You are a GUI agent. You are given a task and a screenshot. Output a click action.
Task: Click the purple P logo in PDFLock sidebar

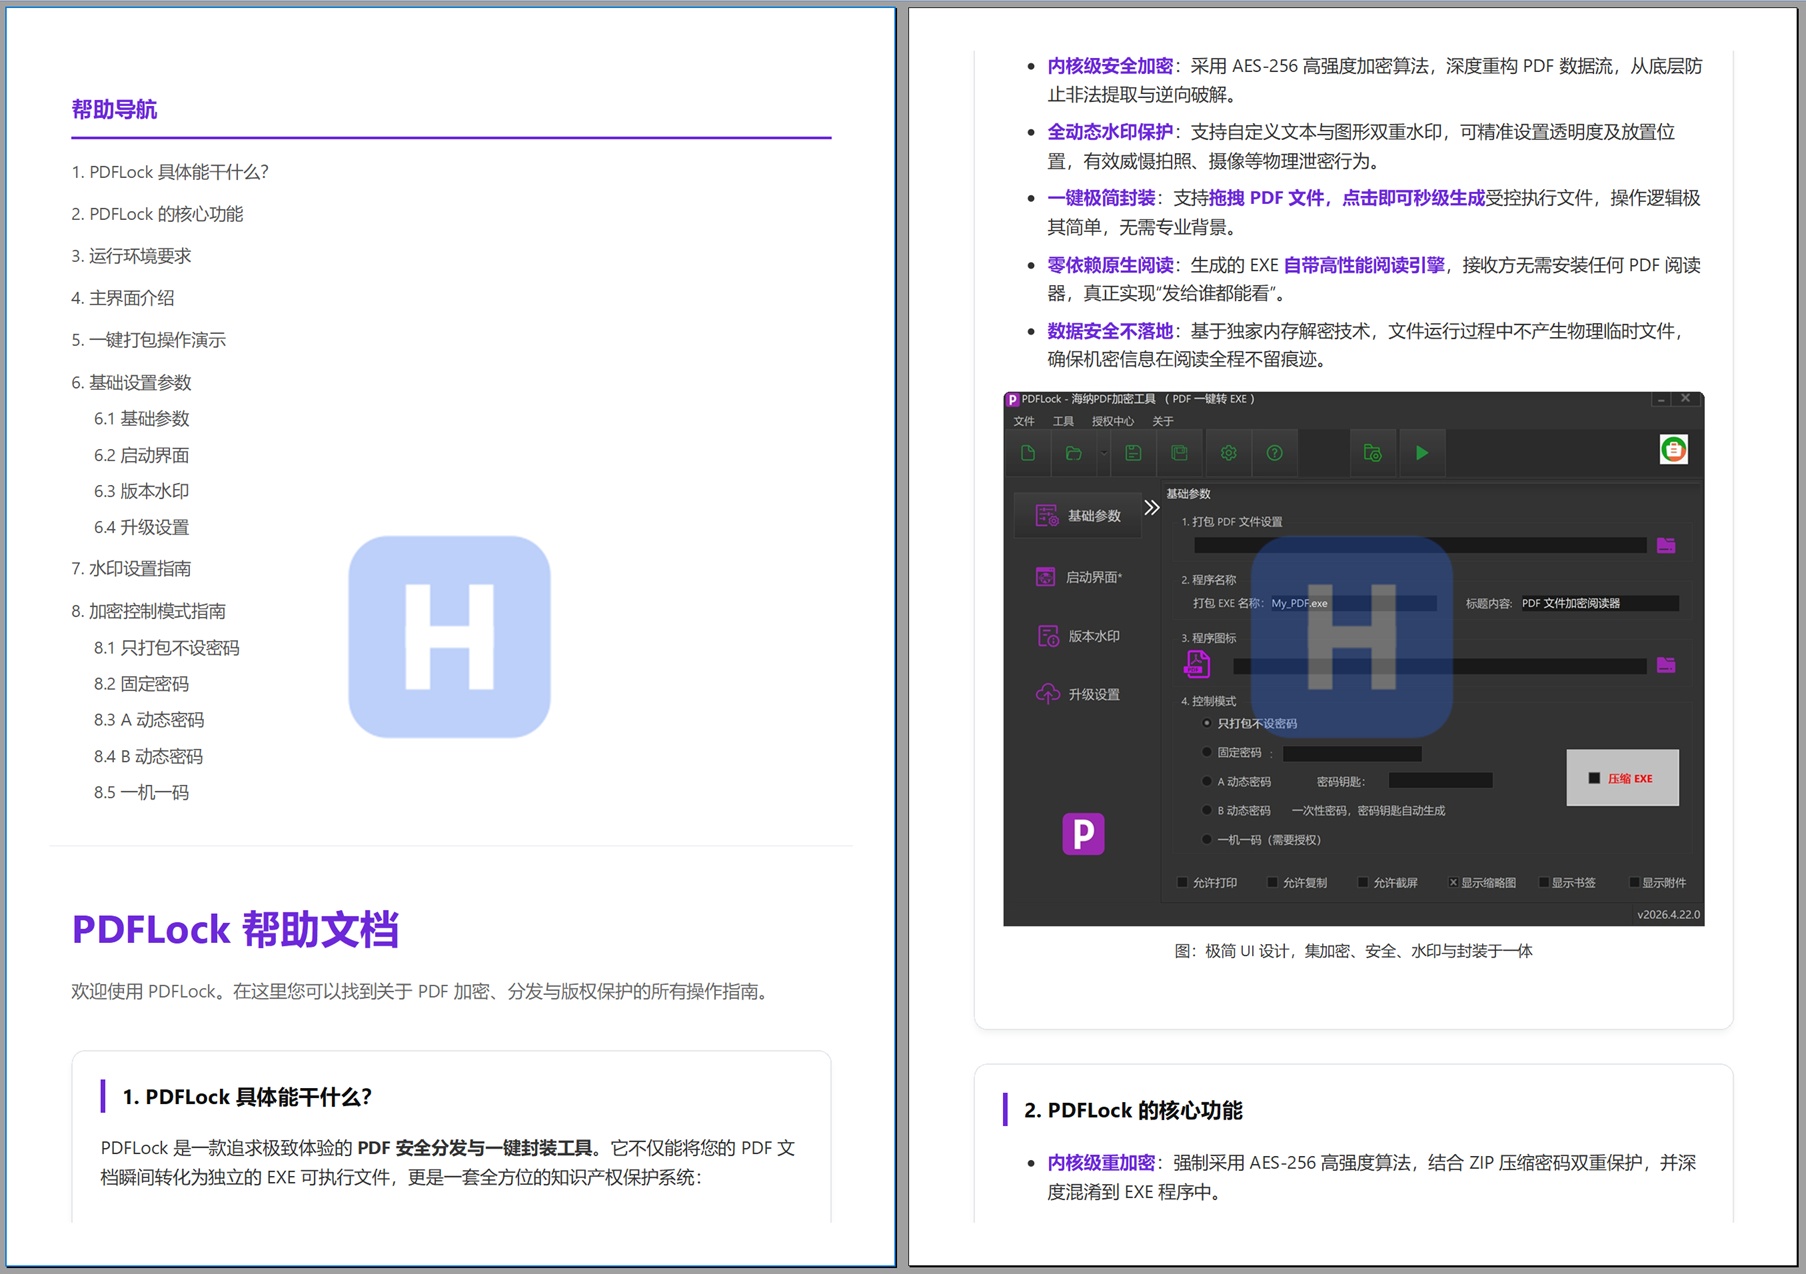(x=1083, y=834)
